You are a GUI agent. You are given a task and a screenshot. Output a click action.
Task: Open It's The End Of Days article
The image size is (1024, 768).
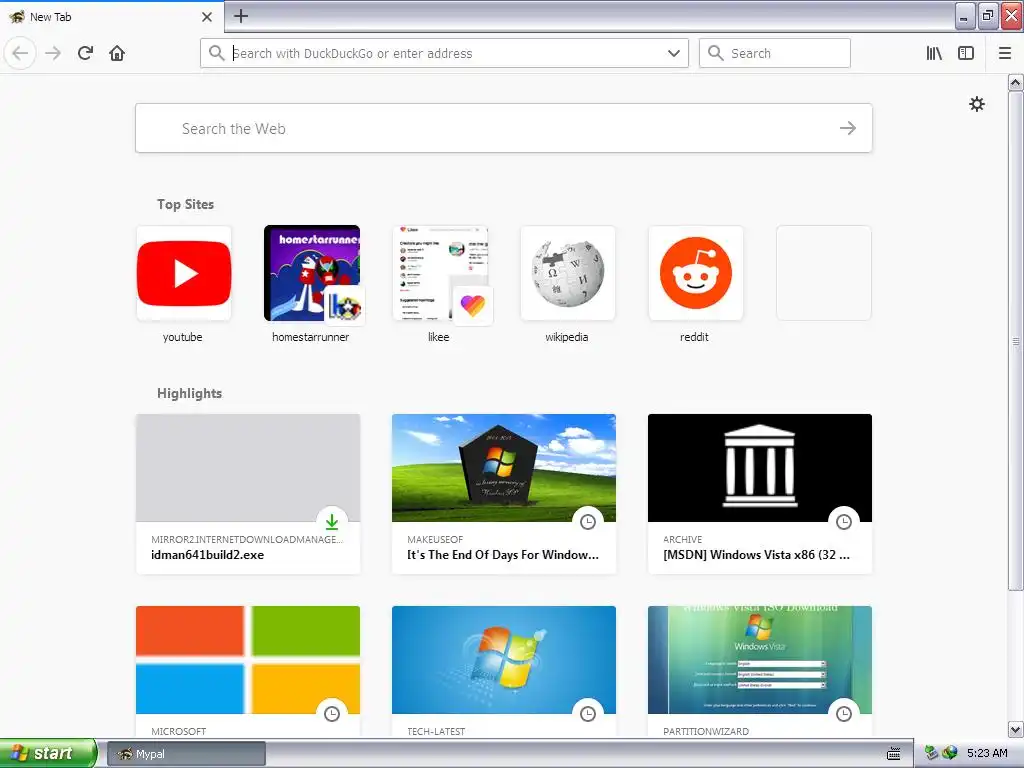pos(504,494)
